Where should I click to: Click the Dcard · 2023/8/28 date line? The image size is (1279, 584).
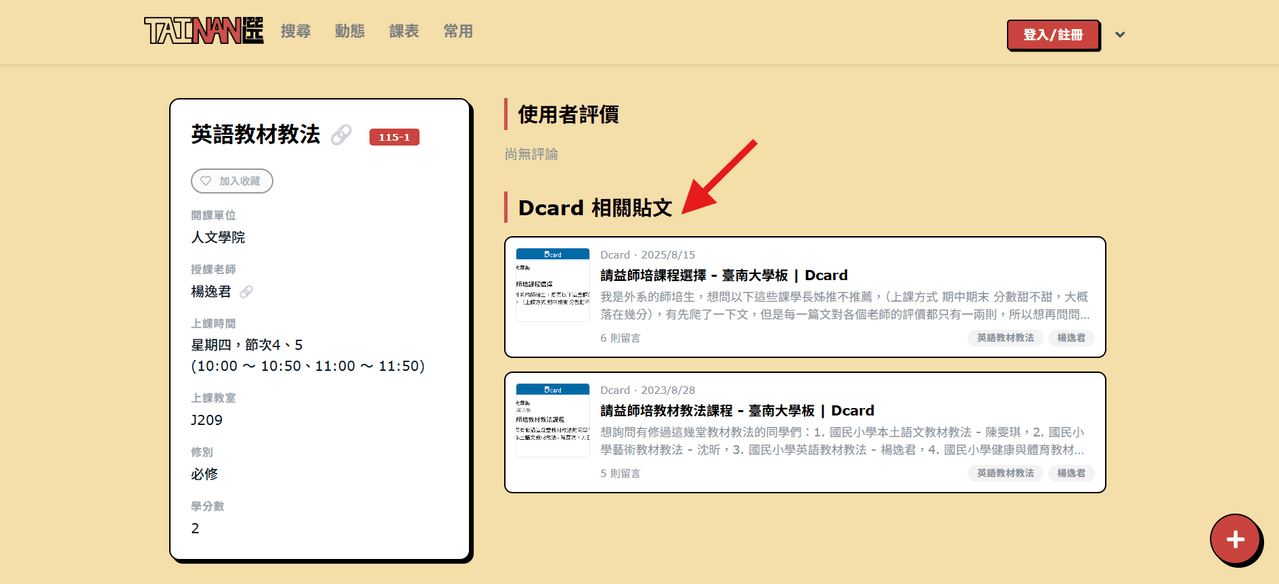click(647, 390)
